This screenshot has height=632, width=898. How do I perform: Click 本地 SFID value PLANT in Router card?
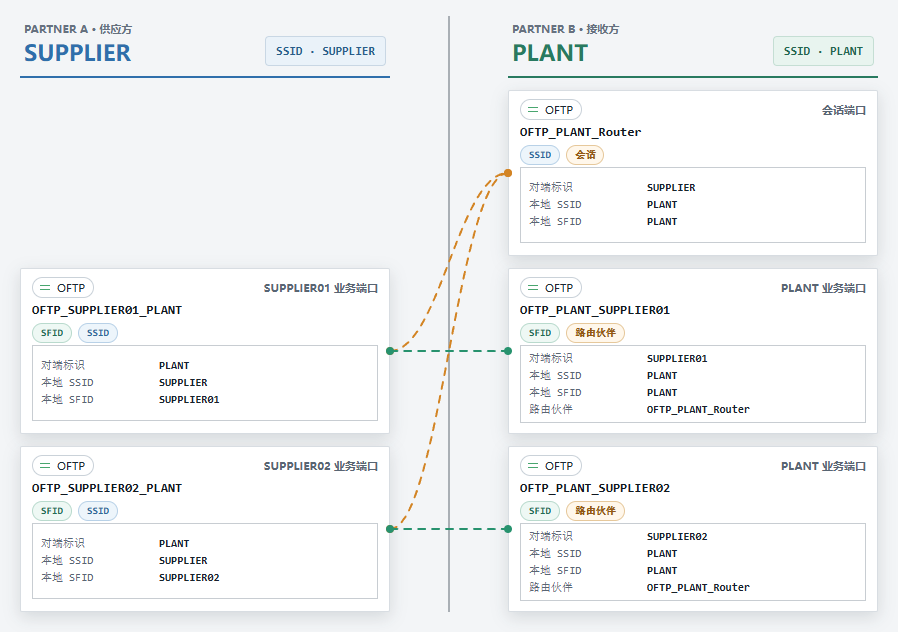tap(662, 222)
